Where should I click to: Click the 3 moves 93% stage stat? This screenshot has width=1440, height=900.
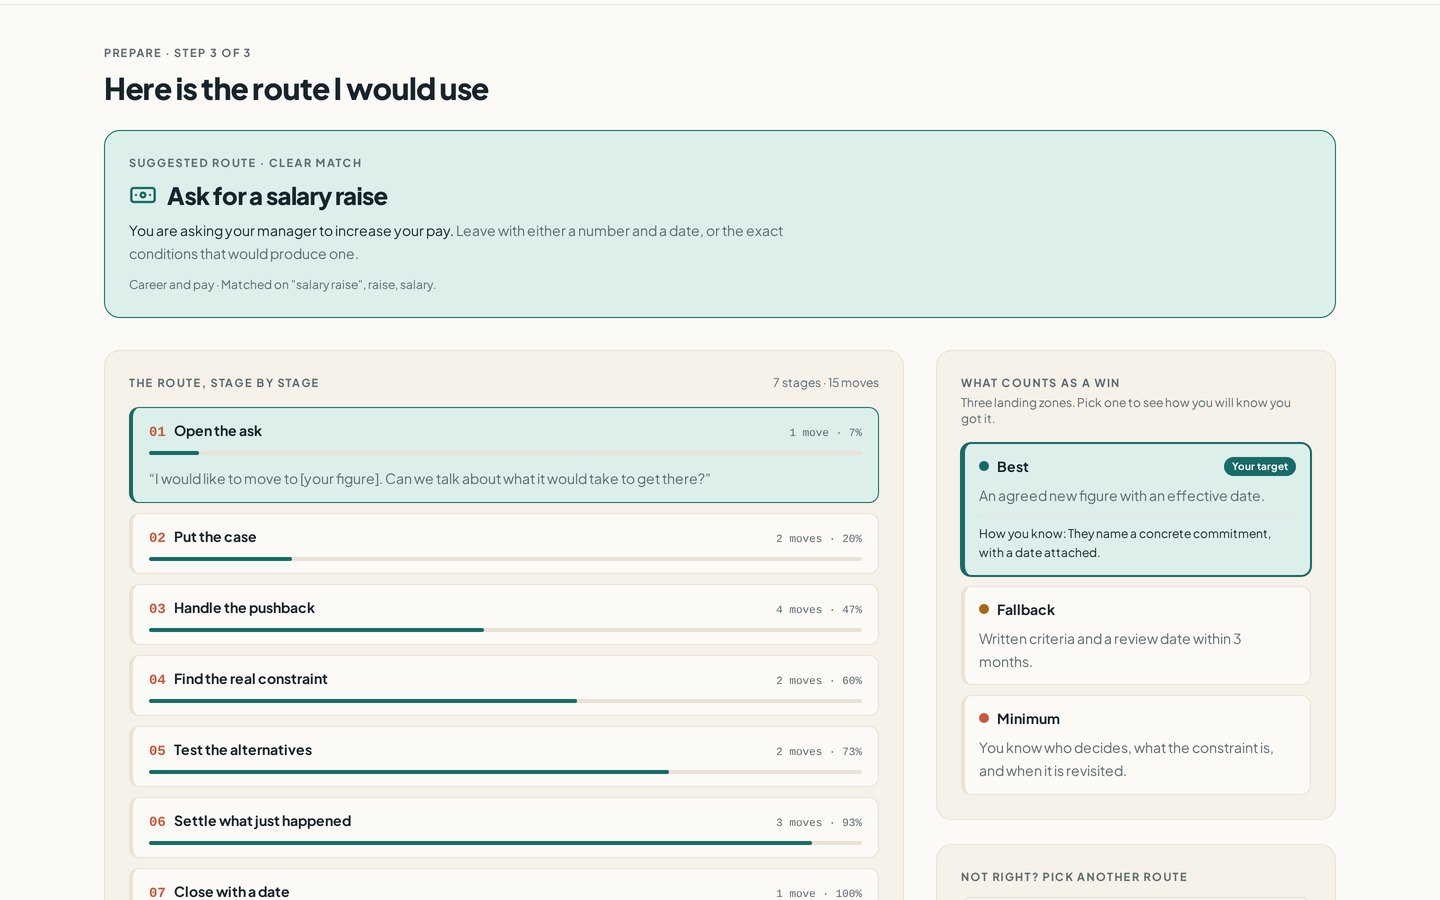[x=819, y=823]
